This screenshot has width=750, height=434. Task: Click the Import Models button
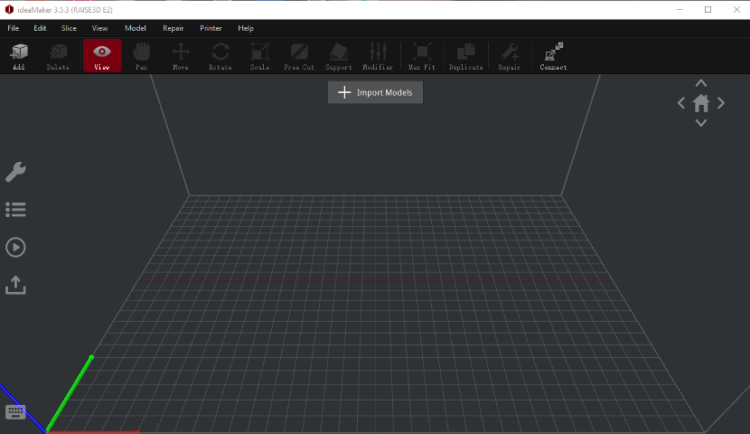click(x=376, y=92)
